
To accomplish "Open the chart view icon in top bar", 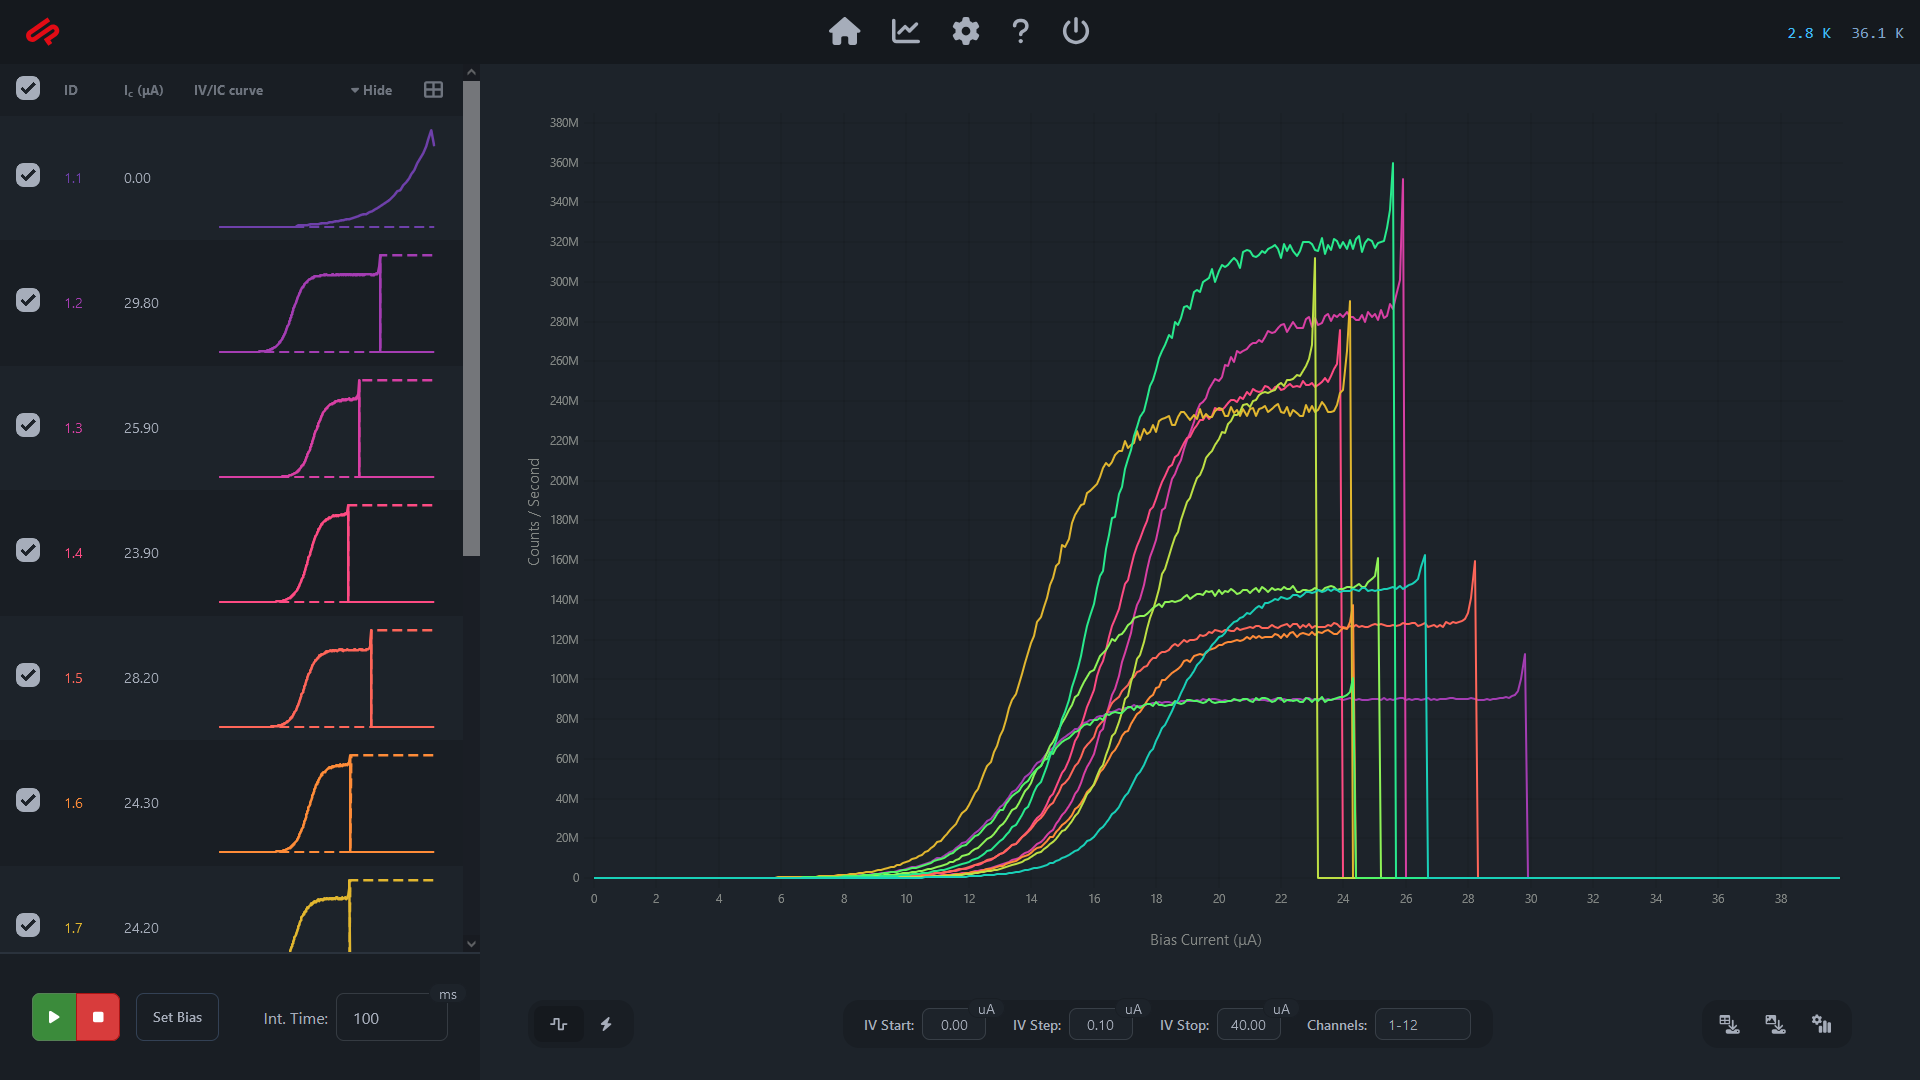I will [x=905, y=32].
